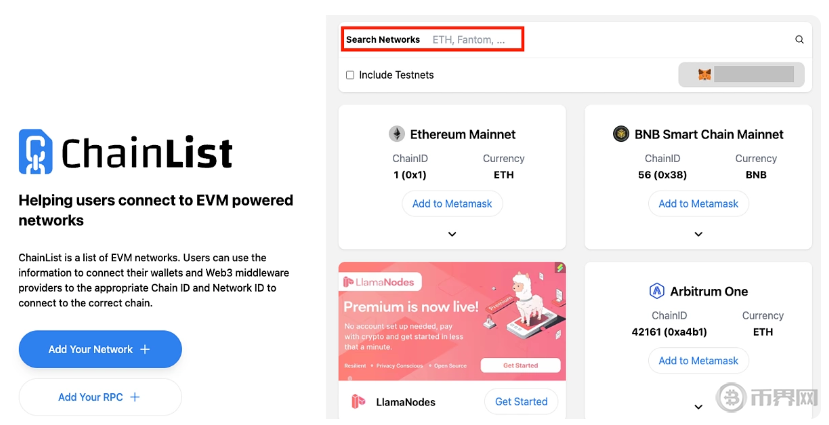This screenshot has height=425, width=829.
Task: Expand the Arbitrum One card chevron
Action: point(698,407)
